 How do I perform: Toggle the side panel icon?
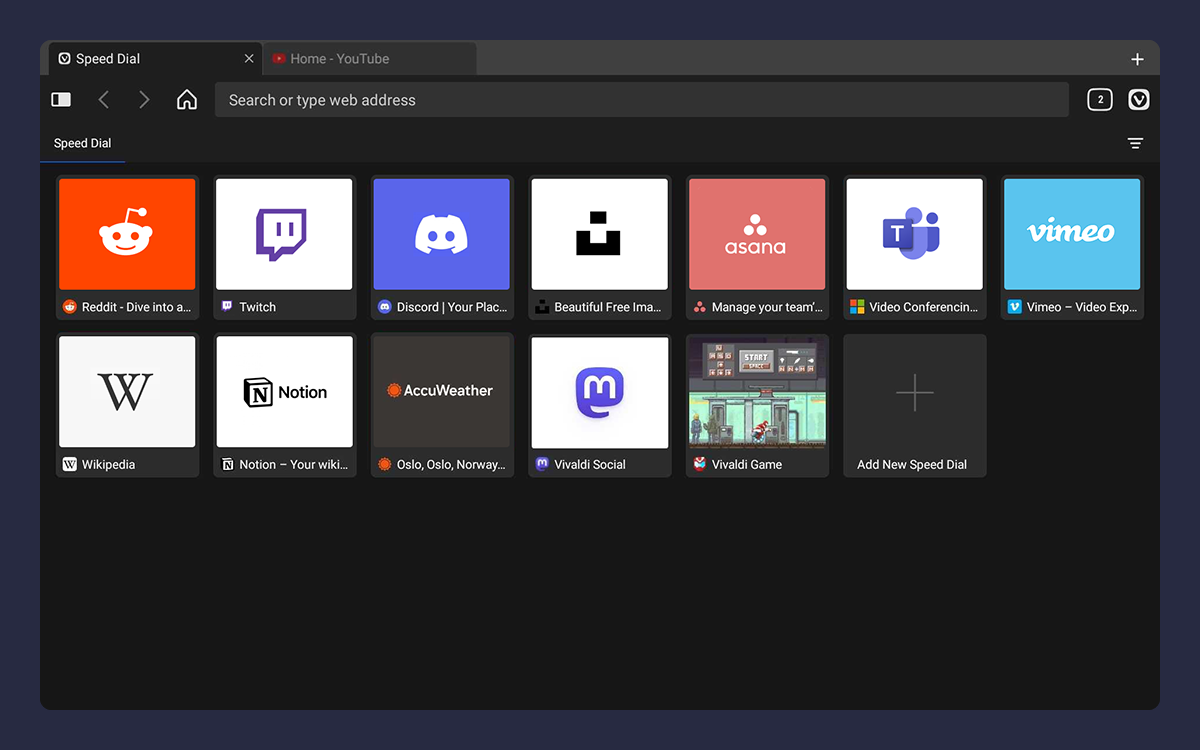[61, 100]
